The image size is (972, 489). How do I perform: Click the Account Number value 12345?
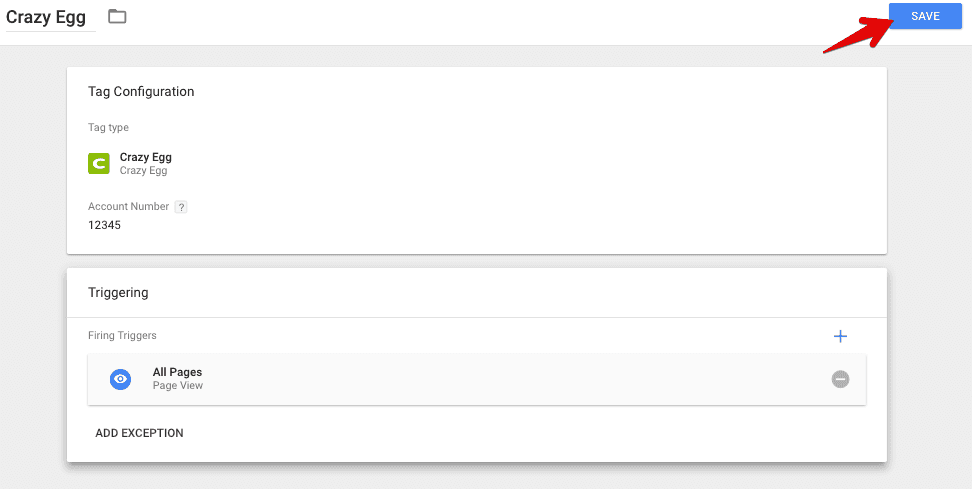tap(104, 225)
